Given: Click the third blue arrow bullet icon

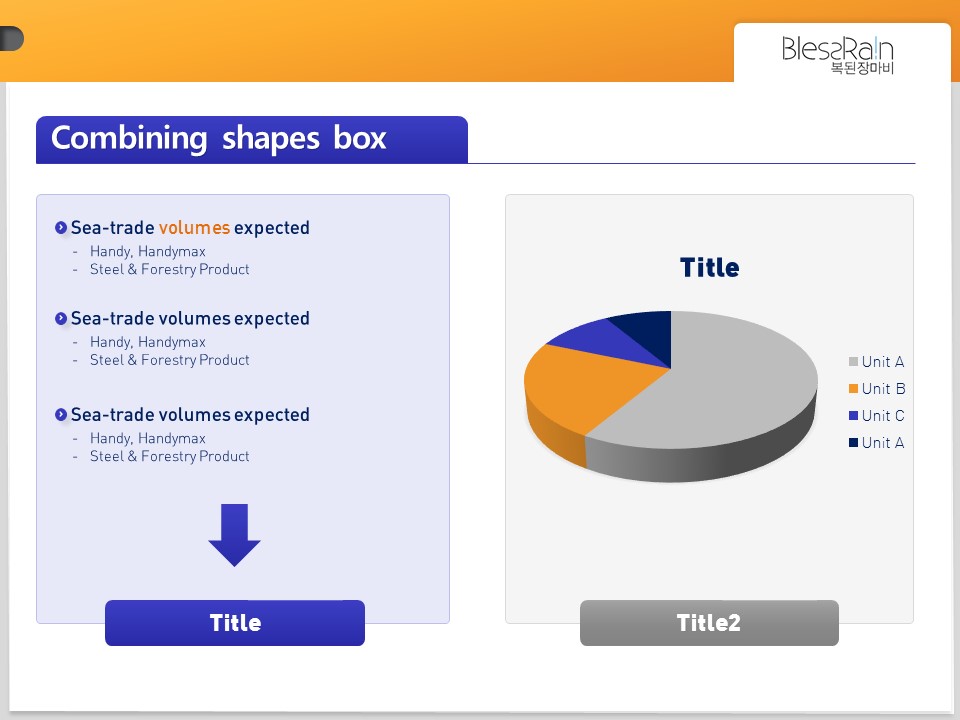Looking at the screenshot, I should click(x=61, y=414).
